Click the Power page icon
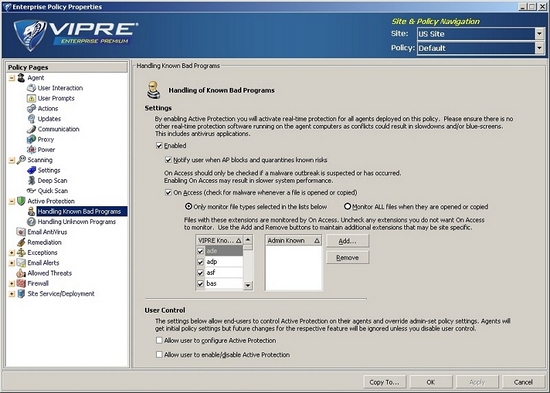This screenshot has width=550, height=393. tap(32, 149)
